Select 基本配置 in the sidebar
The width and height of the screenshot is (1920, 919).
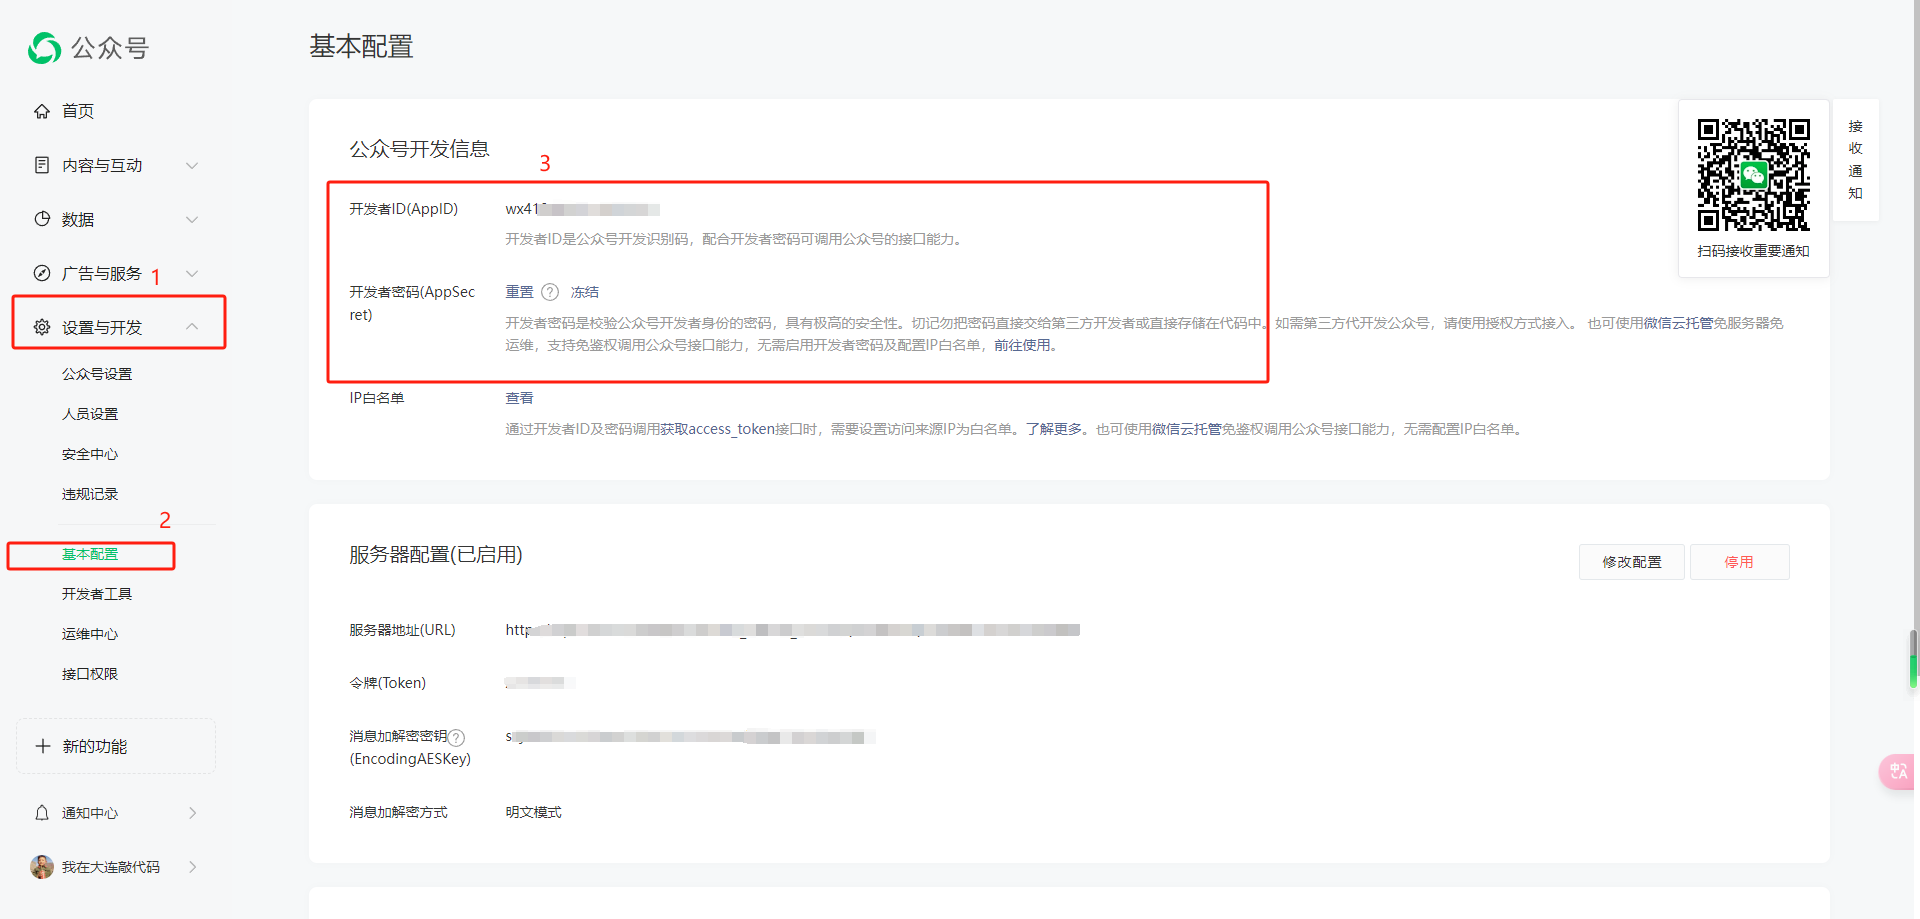pyautogui.click(x=90, y=554)
